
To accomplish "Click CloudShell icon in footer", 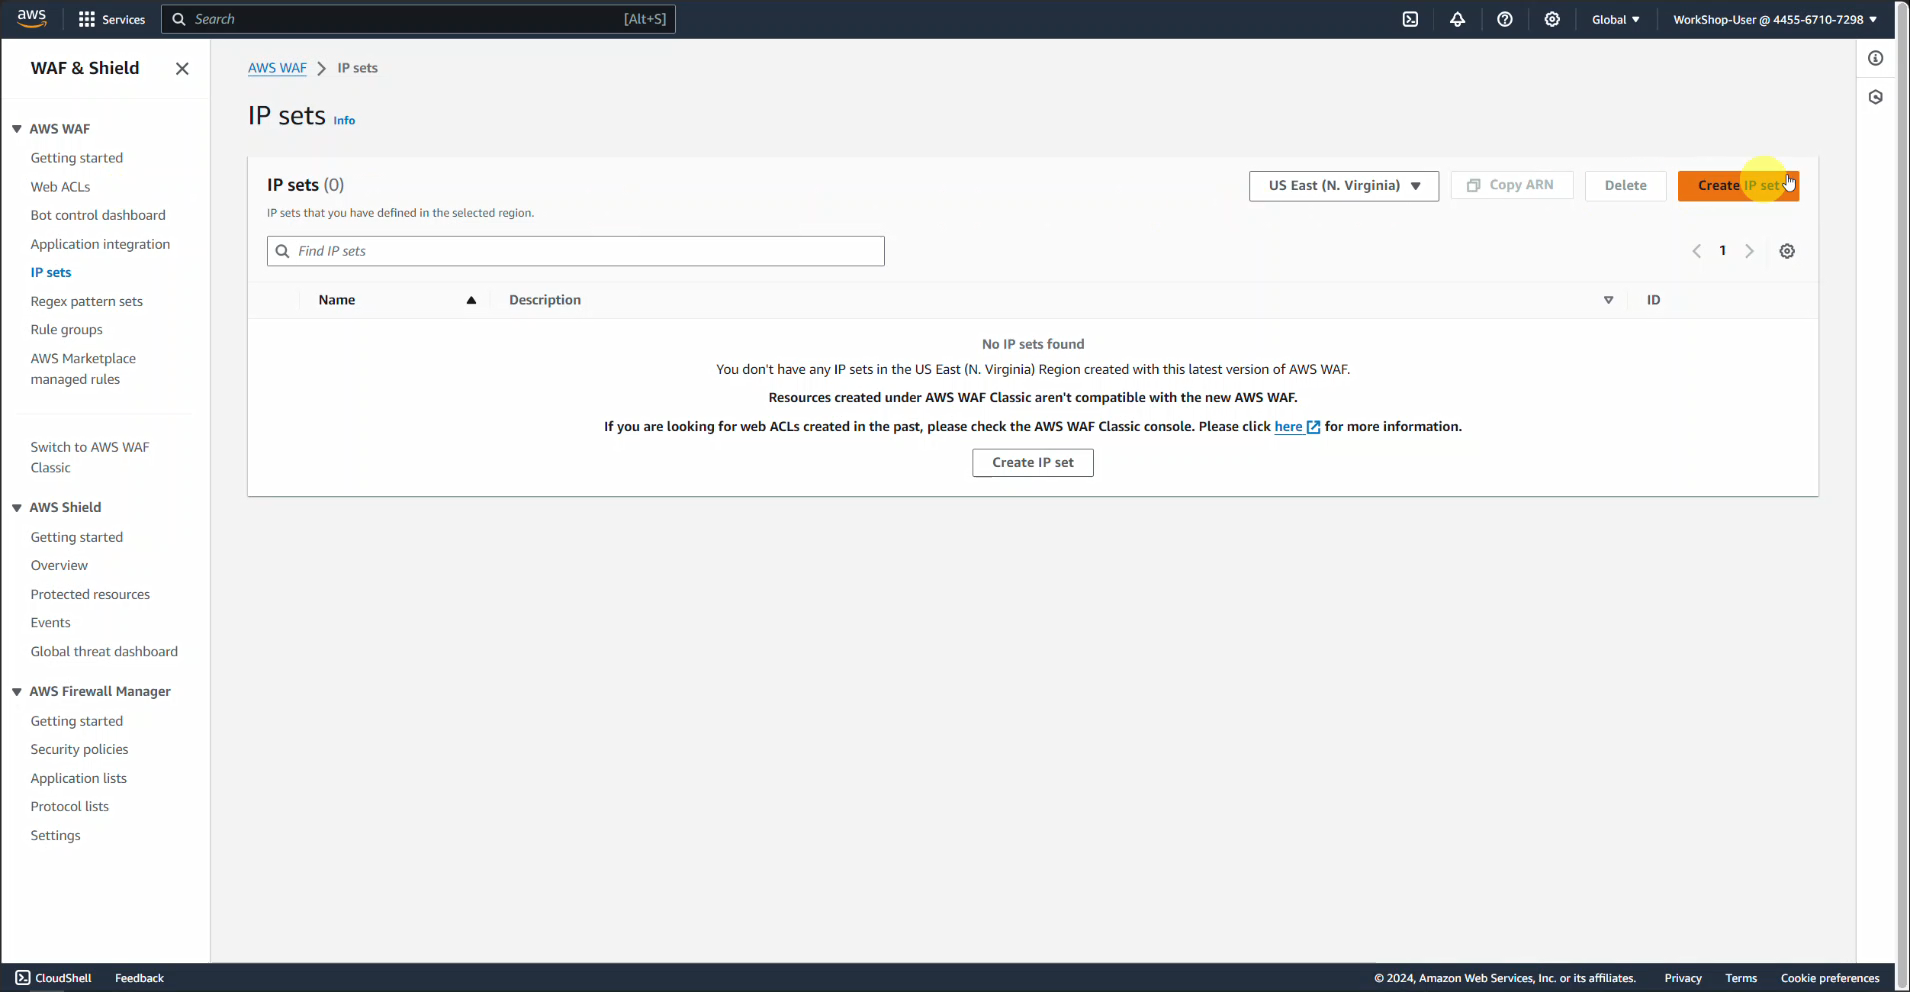I will tap(22, 978).
